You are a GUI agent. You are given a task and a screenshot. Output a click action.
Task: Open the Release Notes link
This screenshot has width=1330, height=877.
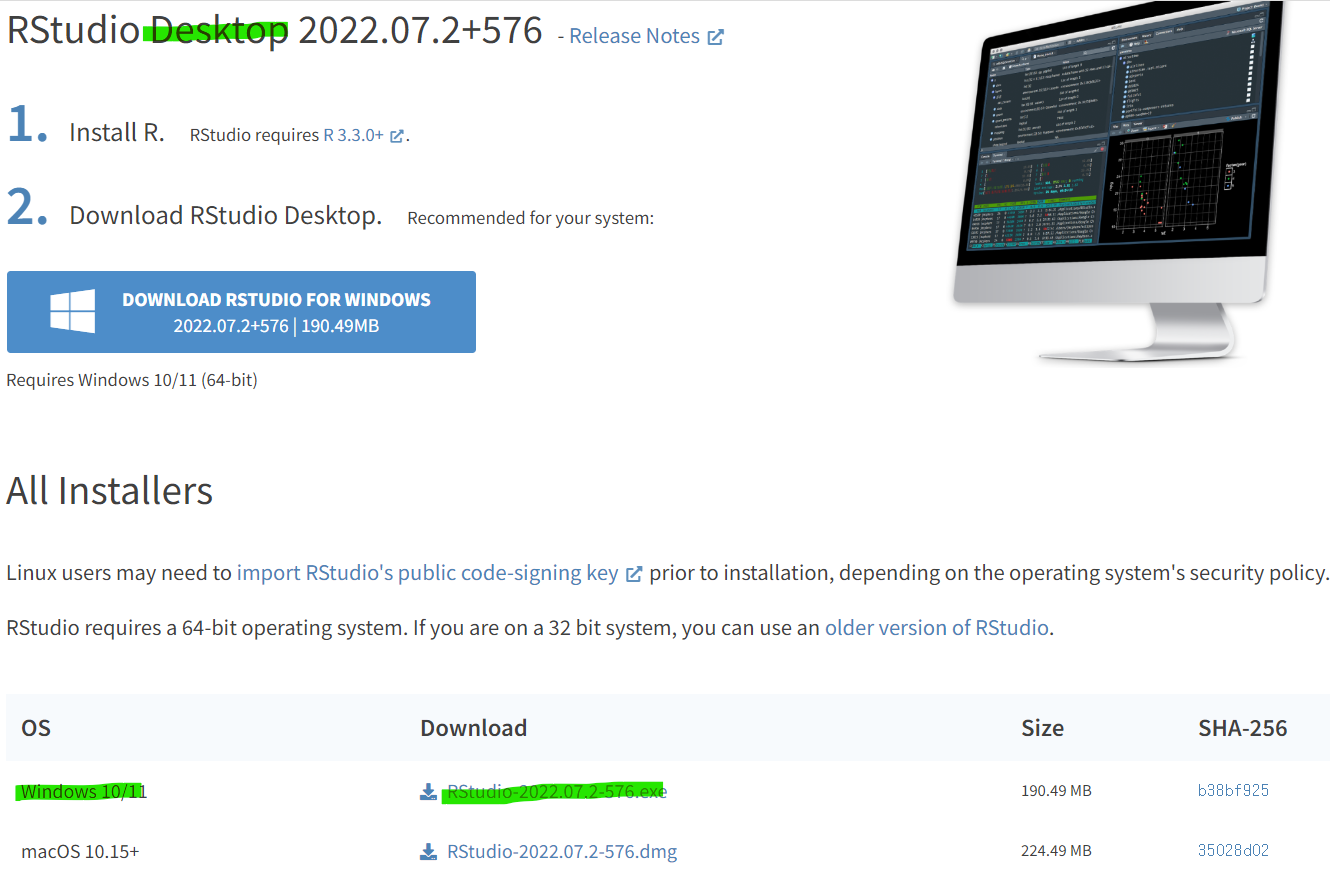click(x=634, y=36)
